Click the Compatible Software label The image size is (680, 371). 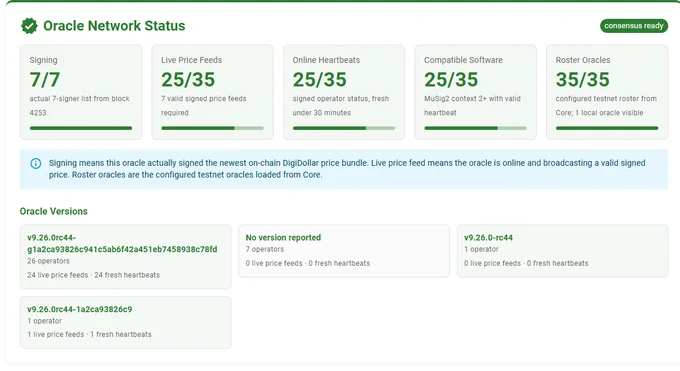463,60
